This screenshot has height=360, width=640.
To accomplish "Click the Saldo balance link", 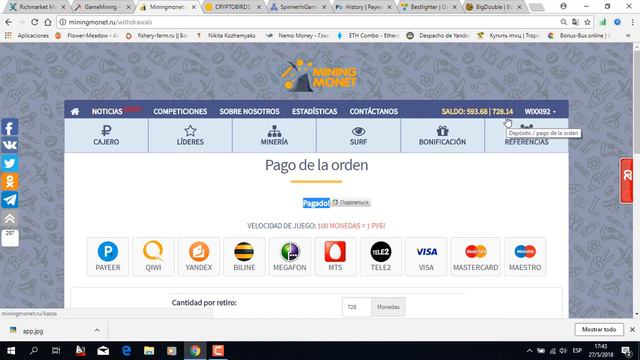I will click(477, 111).
